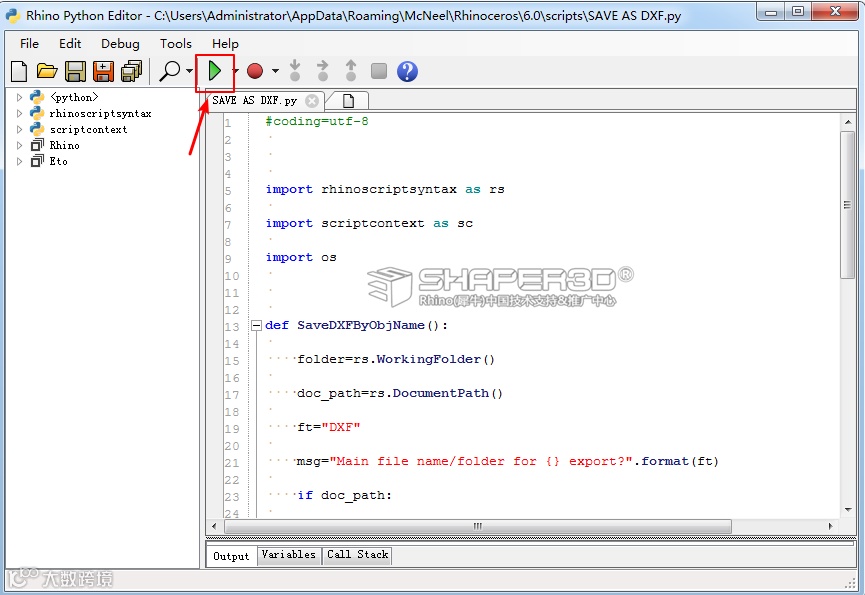Select the <python> tree item

[x=74, y=98]
